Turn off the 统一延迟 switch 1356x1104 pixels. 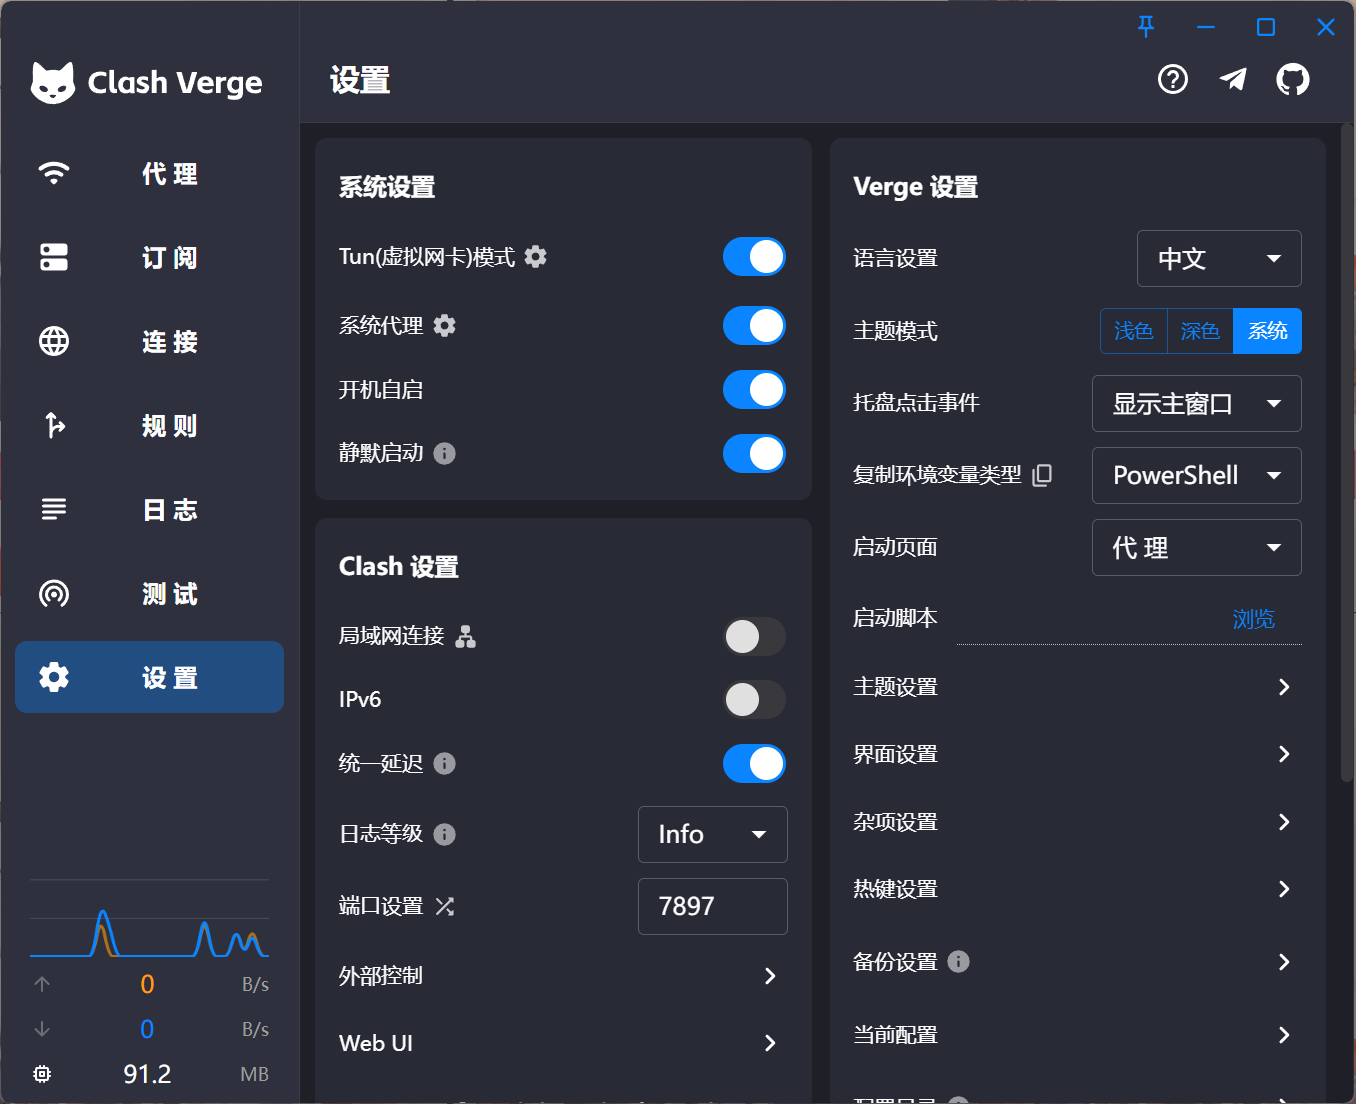pyautogui.click(x=754, y=764)
